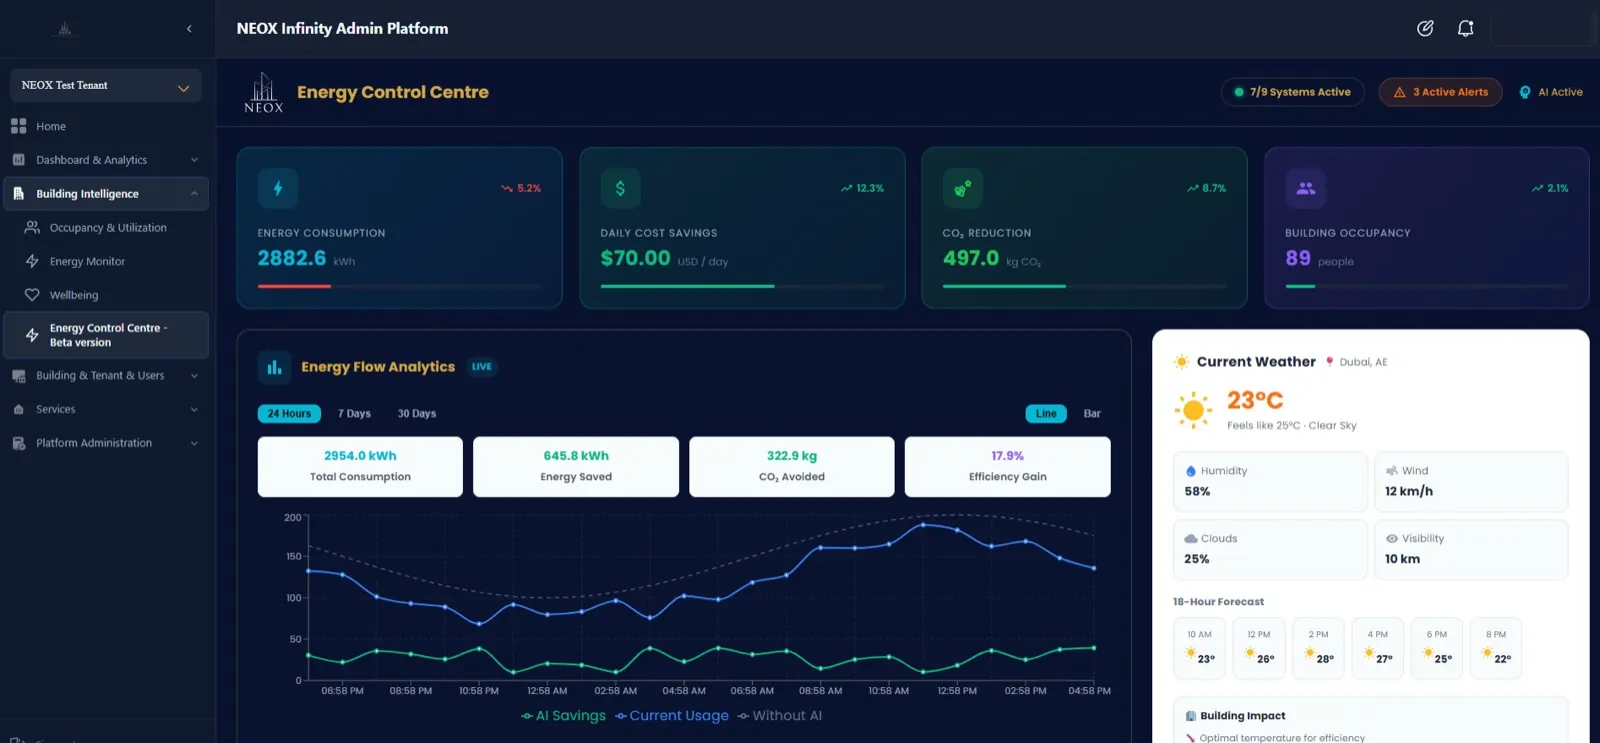Open Wellbeing page

pos(74,295)
